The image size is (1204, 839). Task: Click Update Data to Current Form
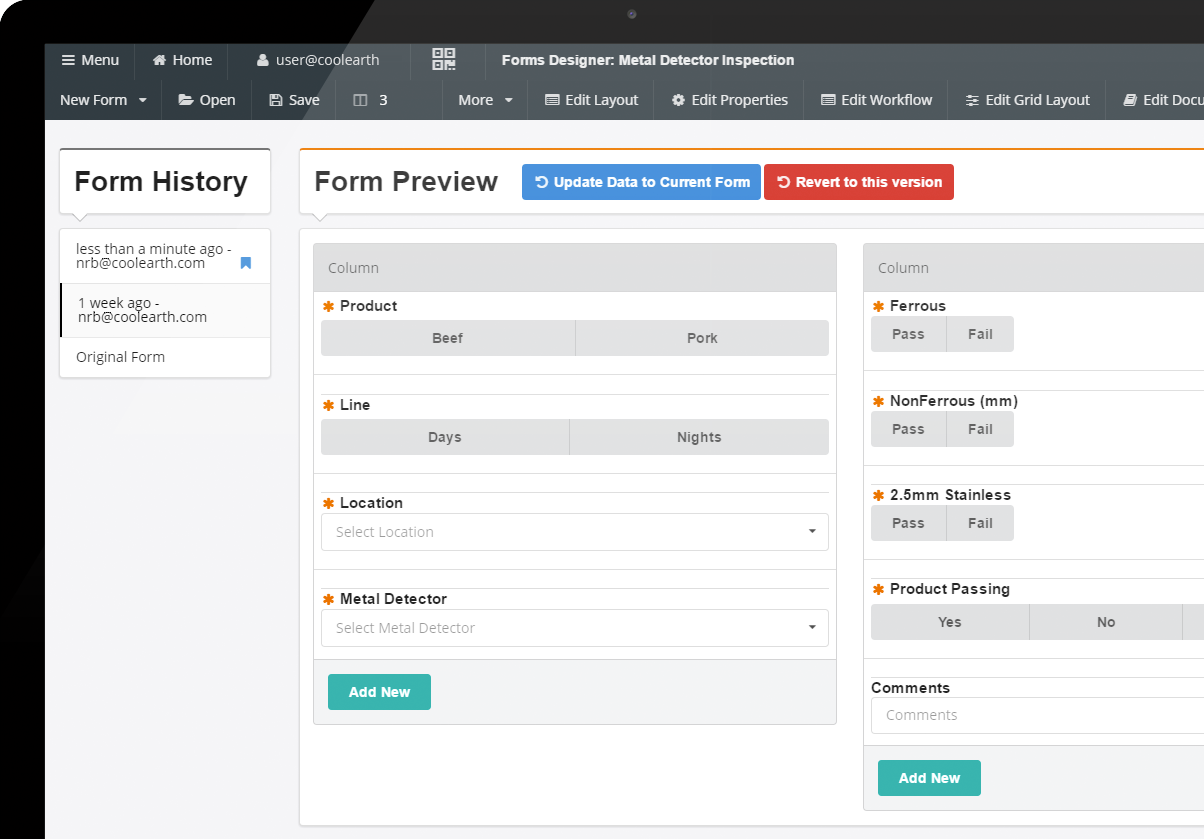point(641,182)
